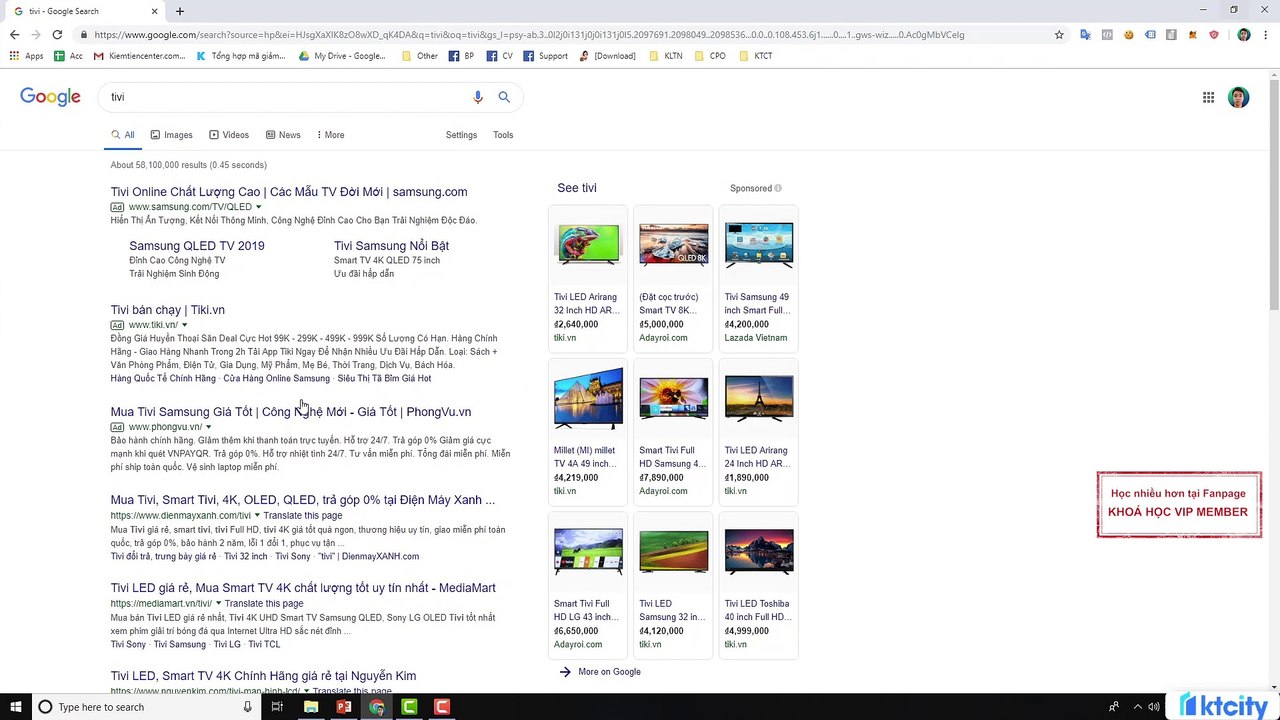Viewport: 1280px width, 720px height.
Task: Switch to Images results tab
Action: tap(171, 135)
